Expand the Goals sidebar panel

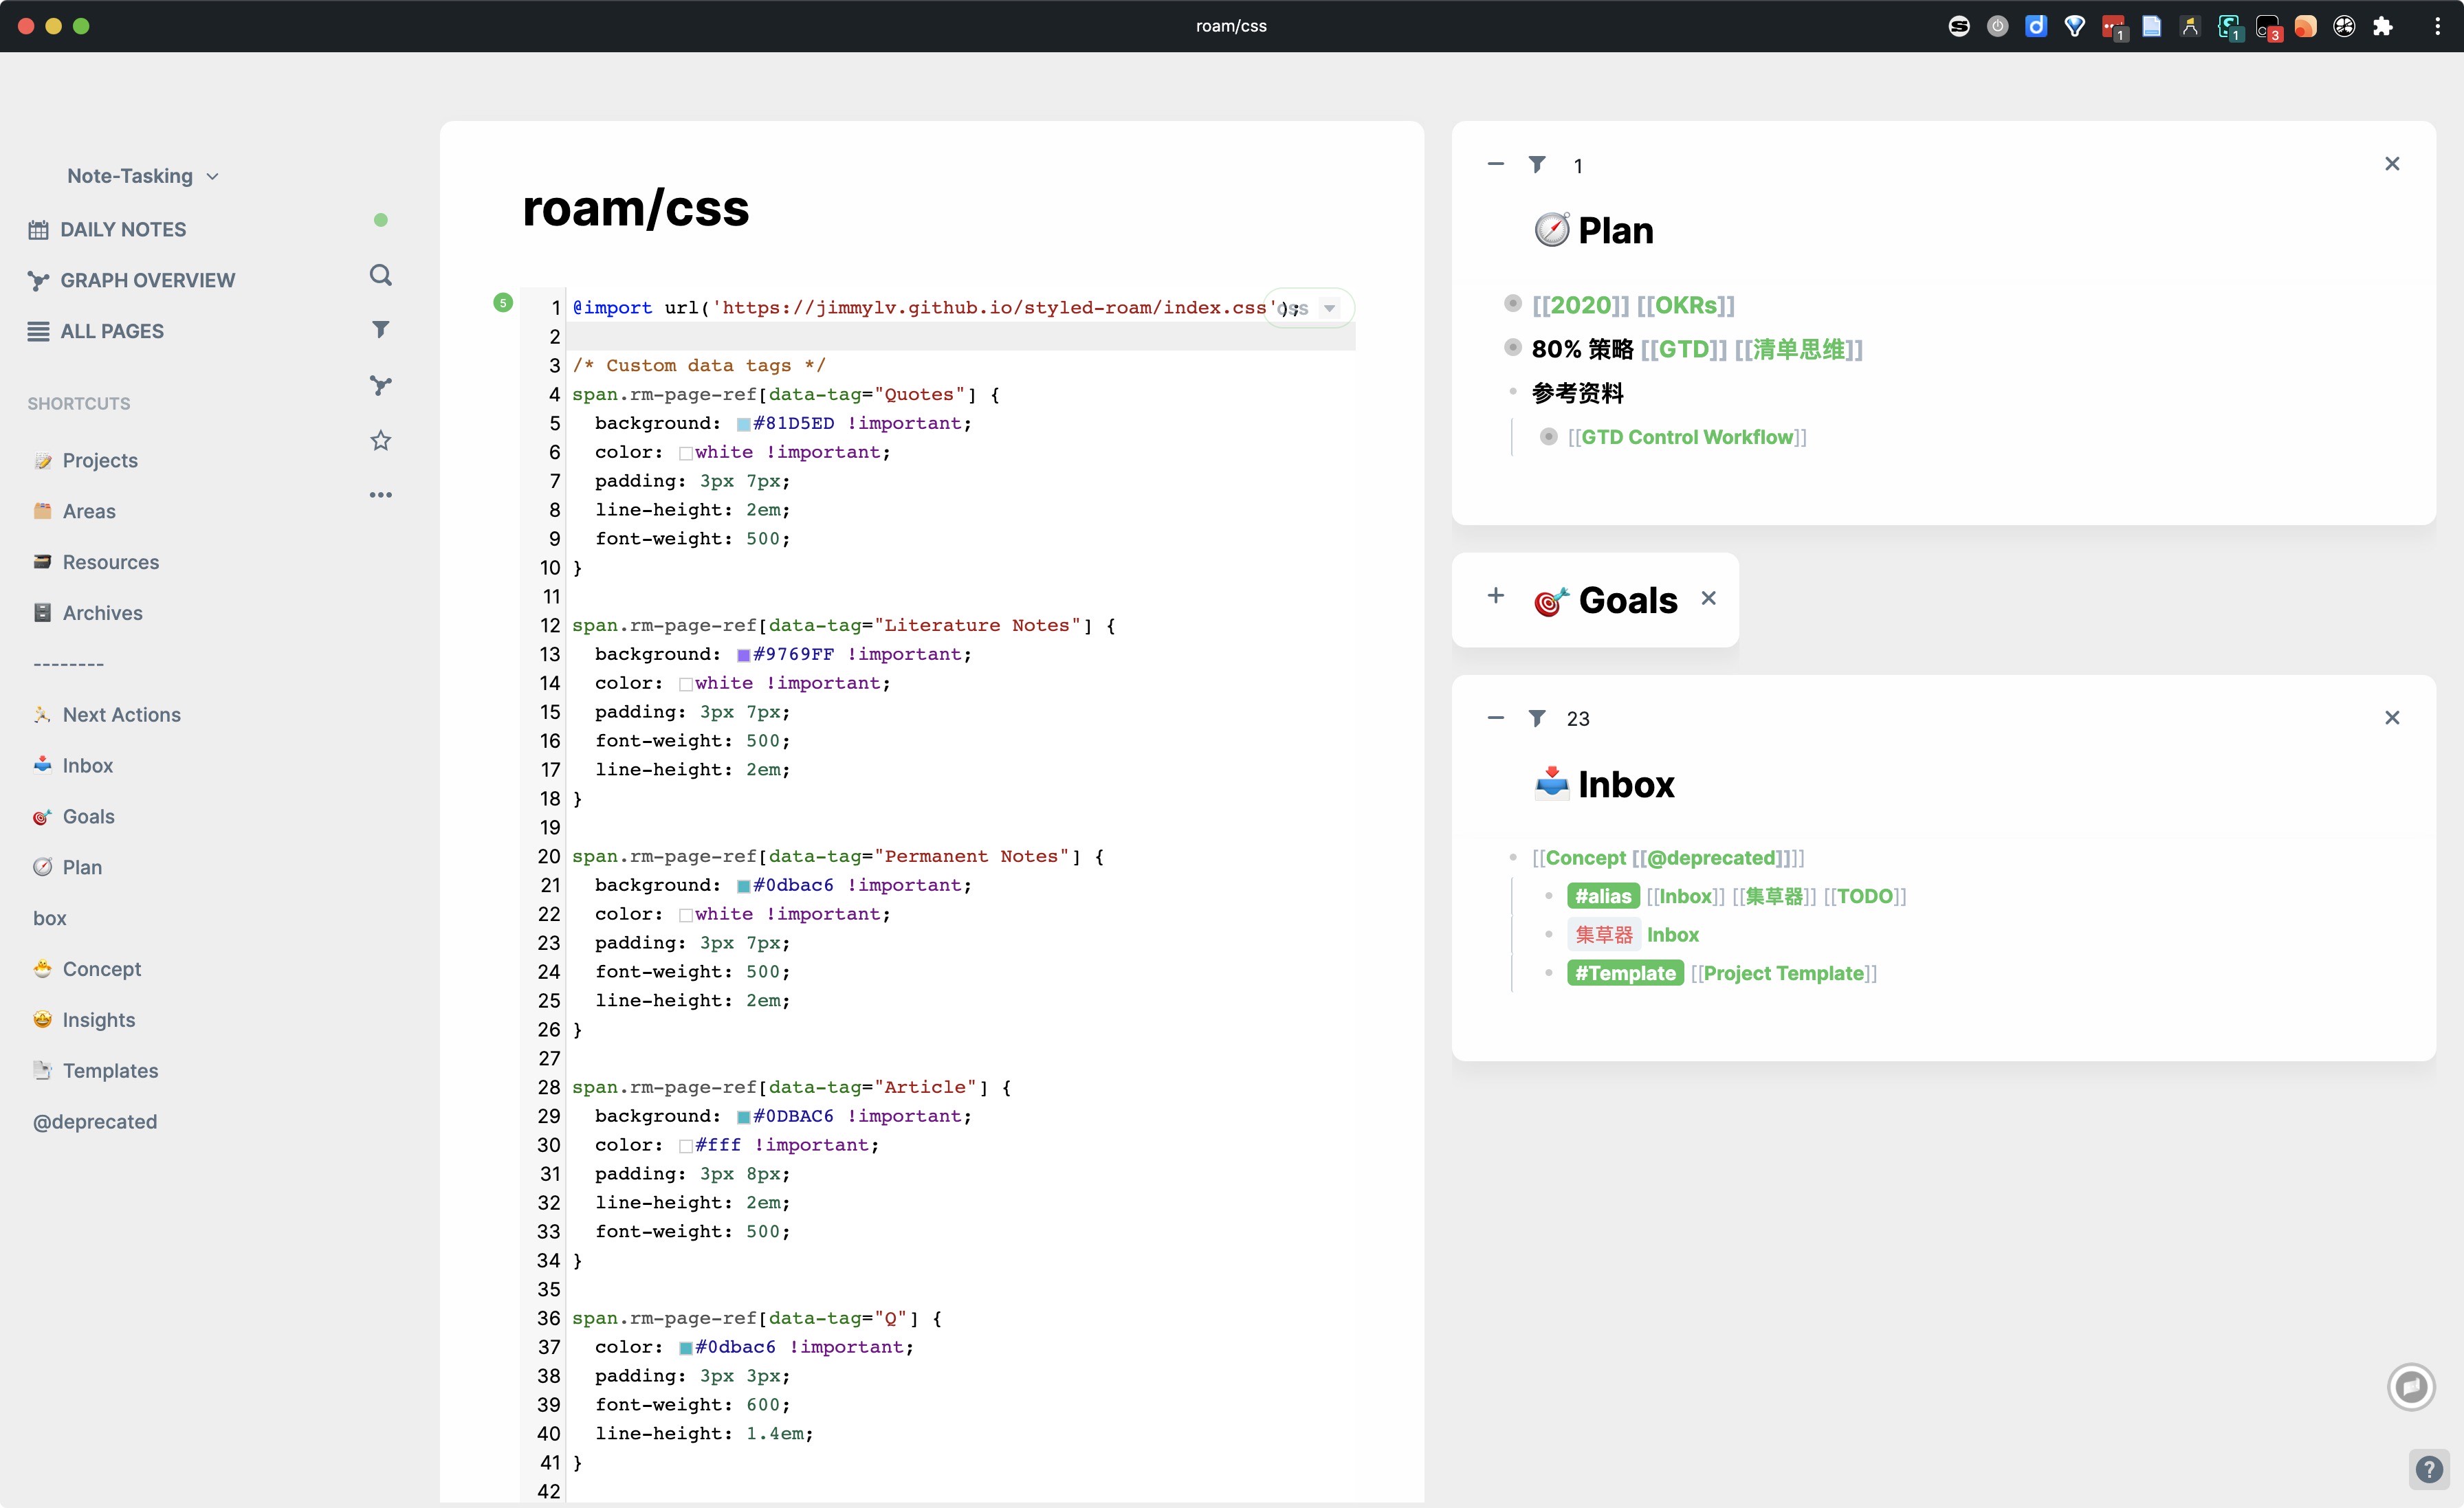click(x=1495, y=596)
